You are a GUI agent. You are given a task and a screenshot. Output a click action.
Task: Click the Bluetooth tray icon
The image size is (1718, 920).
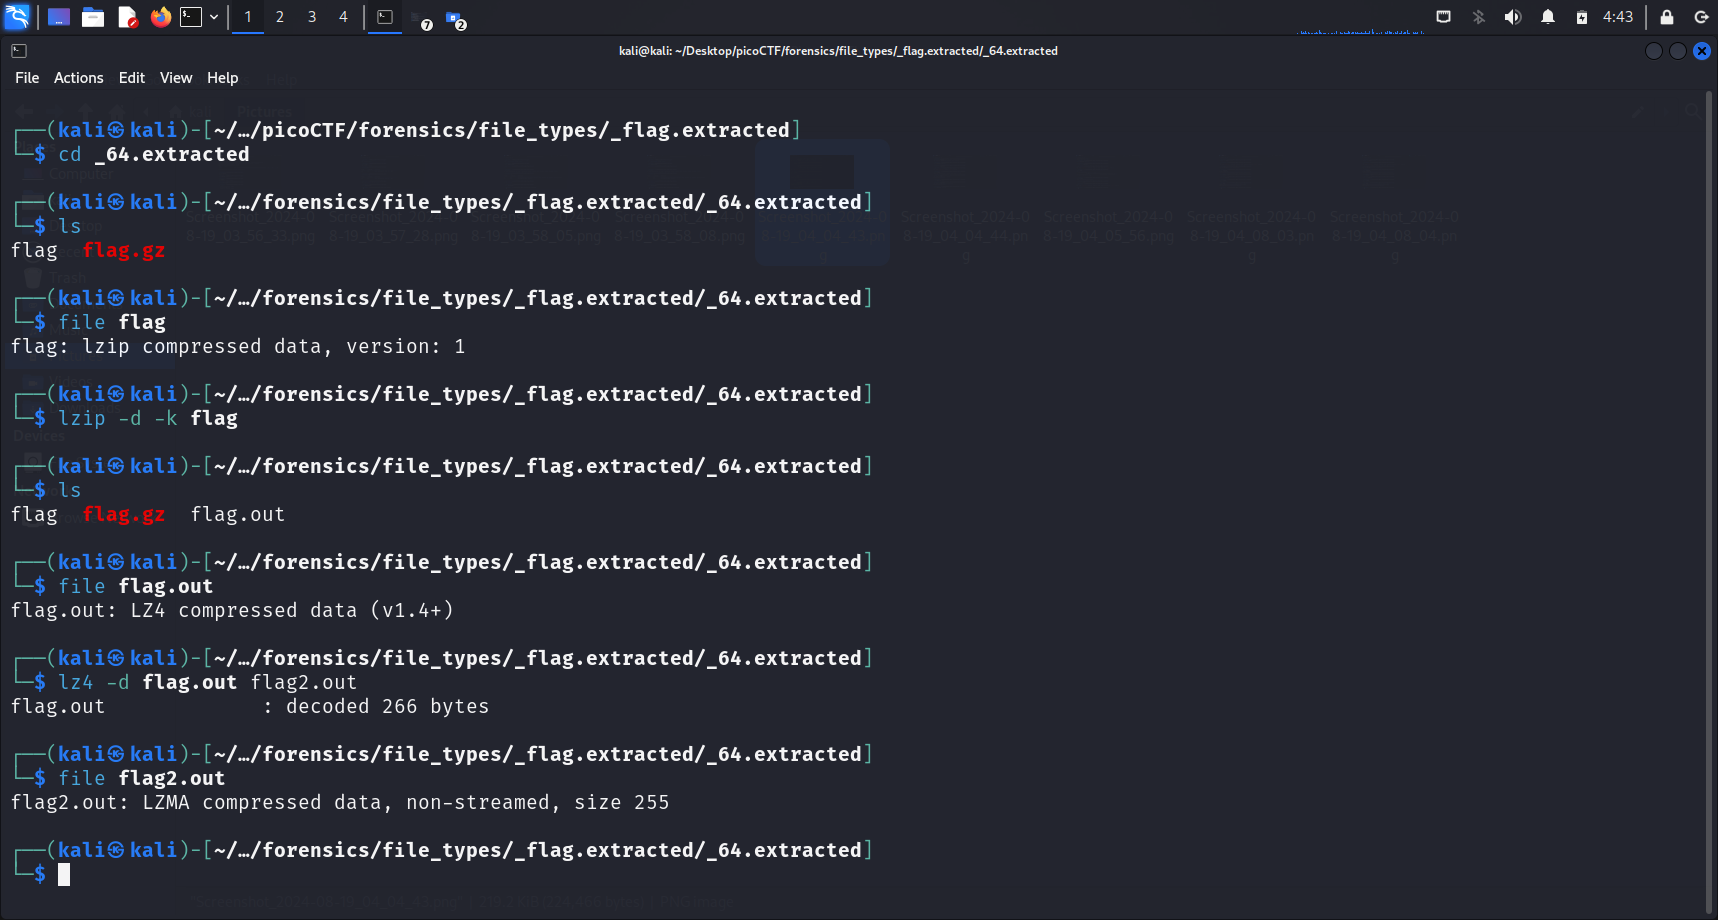point(1478,17)
